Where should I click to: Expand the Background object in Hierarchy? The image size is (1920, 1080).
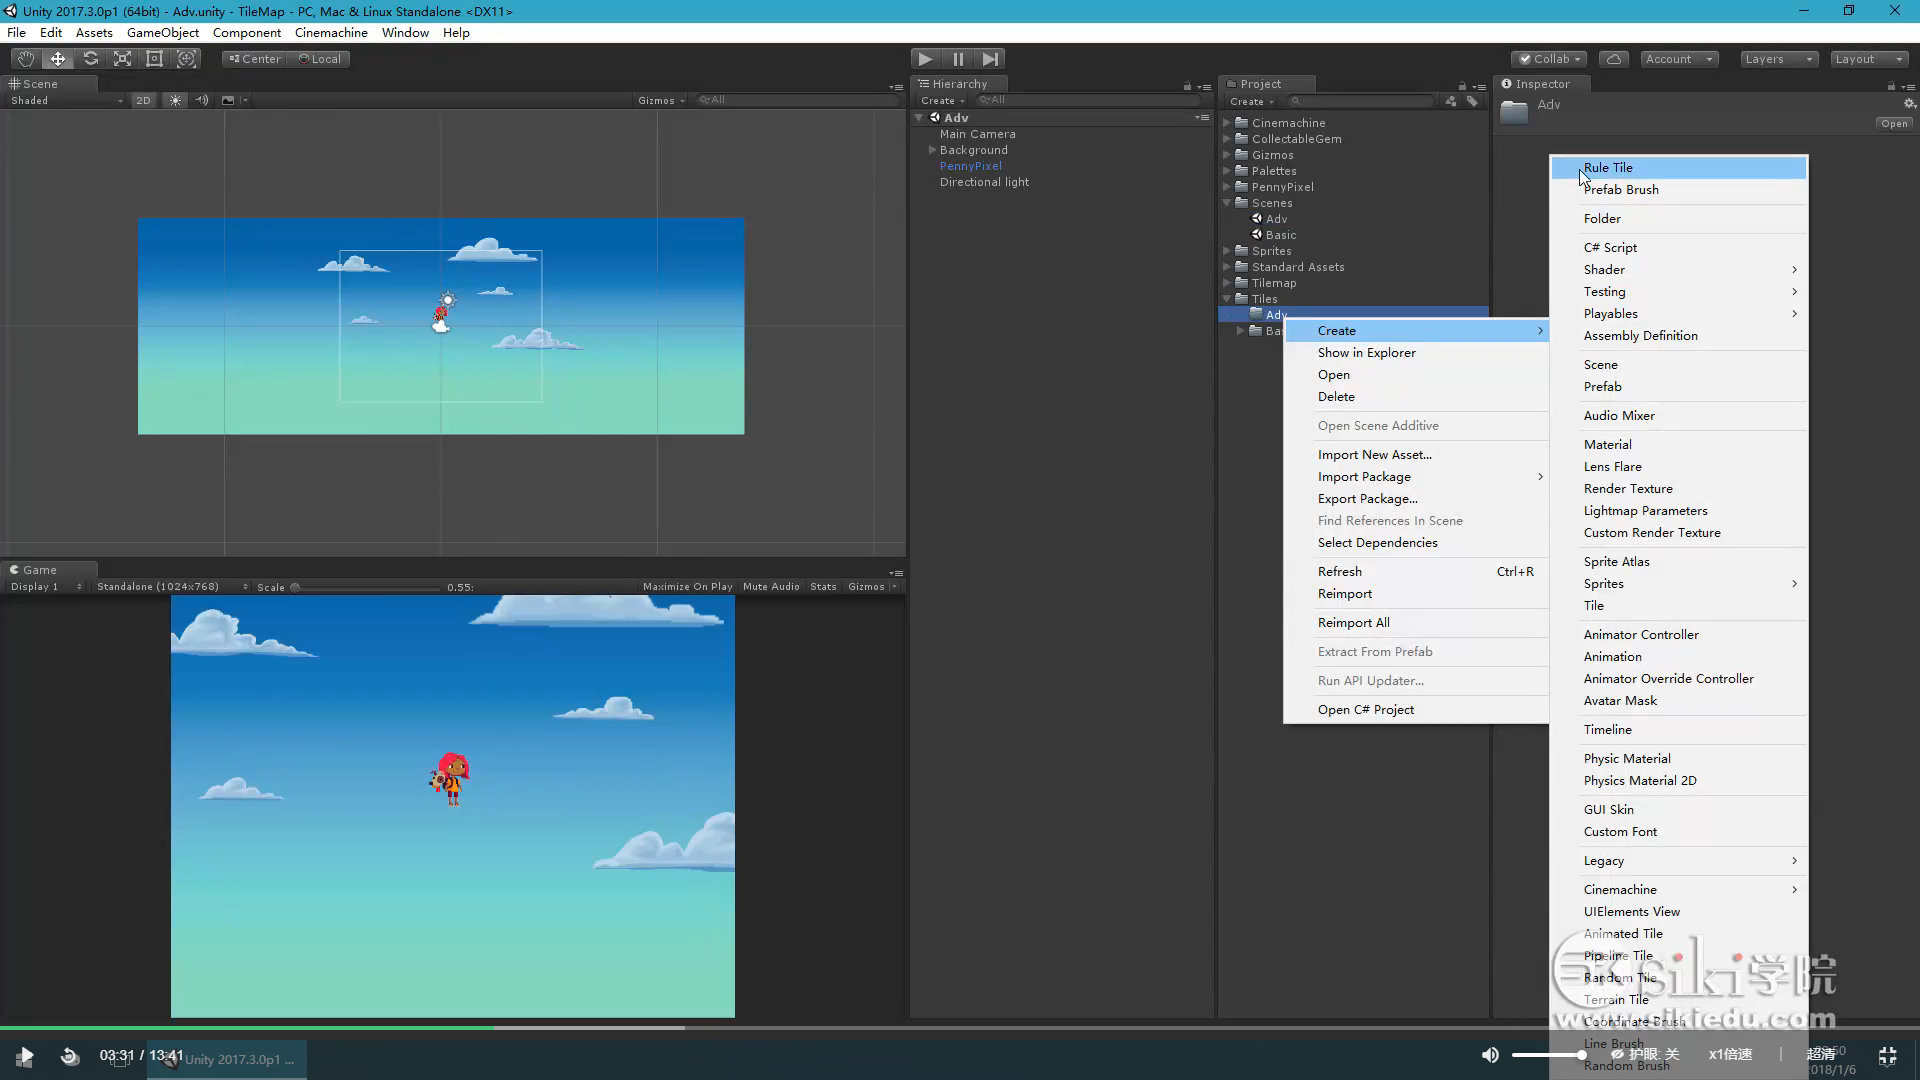(x=932, y=150)
